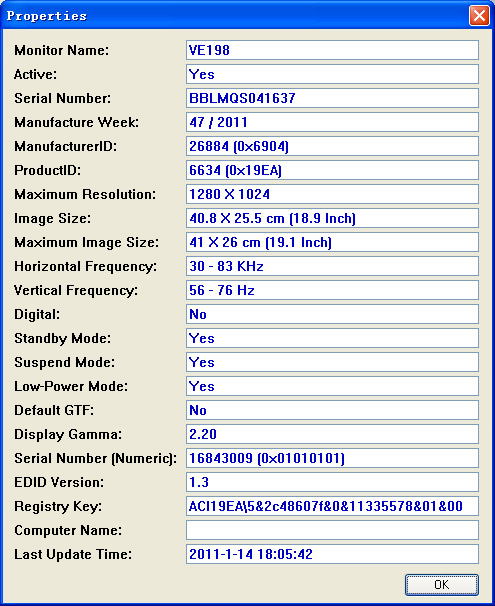Click the Vertical Frequency field

click(332, 290)
